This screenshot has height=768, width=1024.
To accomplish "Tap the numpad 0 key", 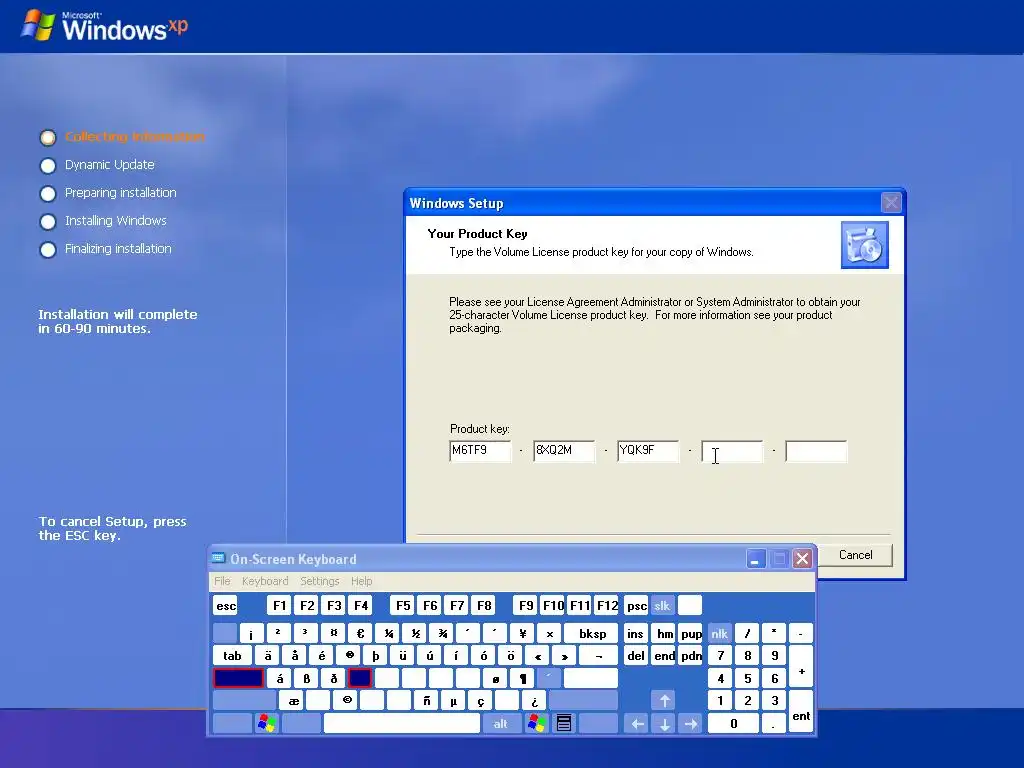I will [x=733, y=724].
